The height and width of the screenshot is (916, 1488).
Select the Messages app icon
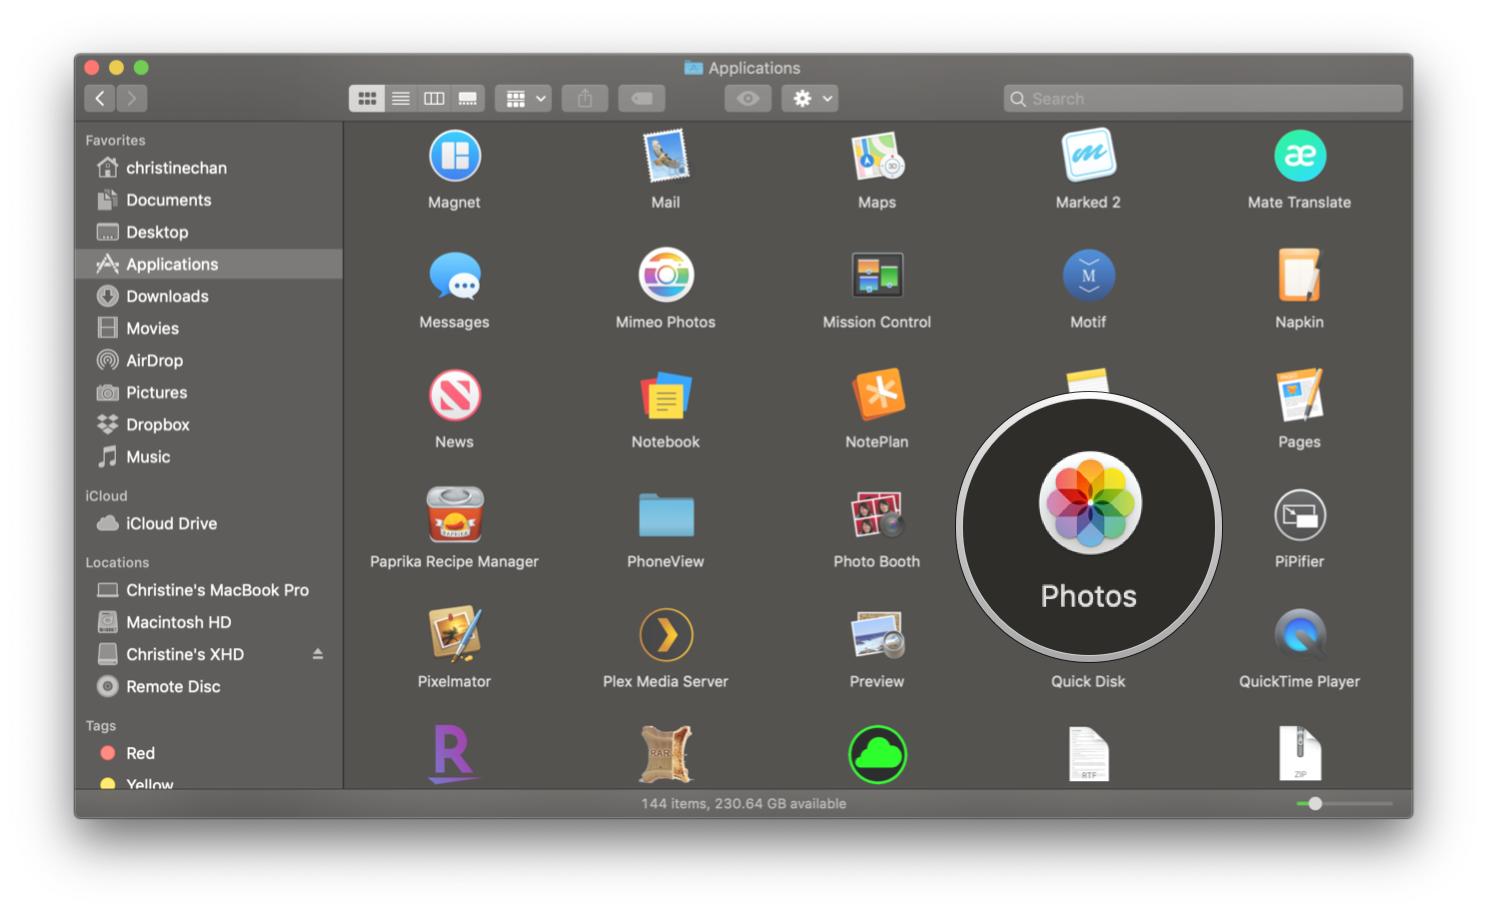tap(454, 276)
